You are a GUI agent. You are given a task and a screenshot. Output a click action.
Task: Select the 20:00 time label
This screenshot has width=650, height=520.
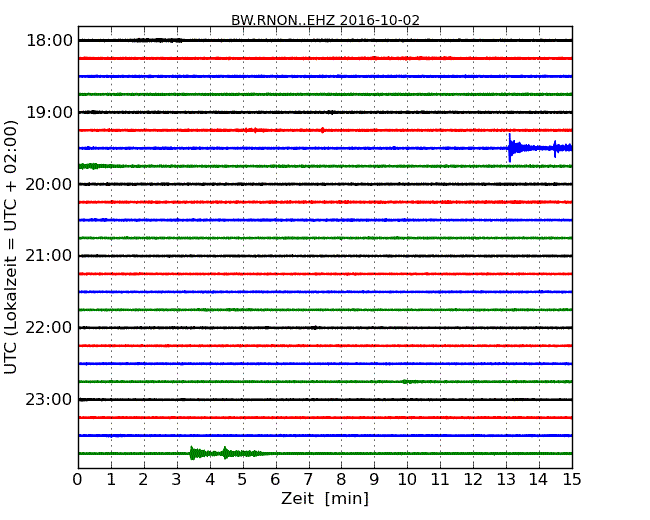[49, 184]
